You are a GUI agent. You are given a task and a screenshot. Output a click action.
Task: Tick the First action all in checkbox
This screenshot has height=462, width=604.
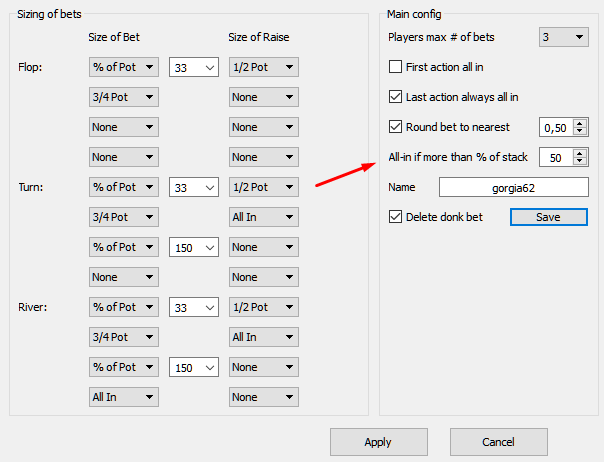[395, 67]
